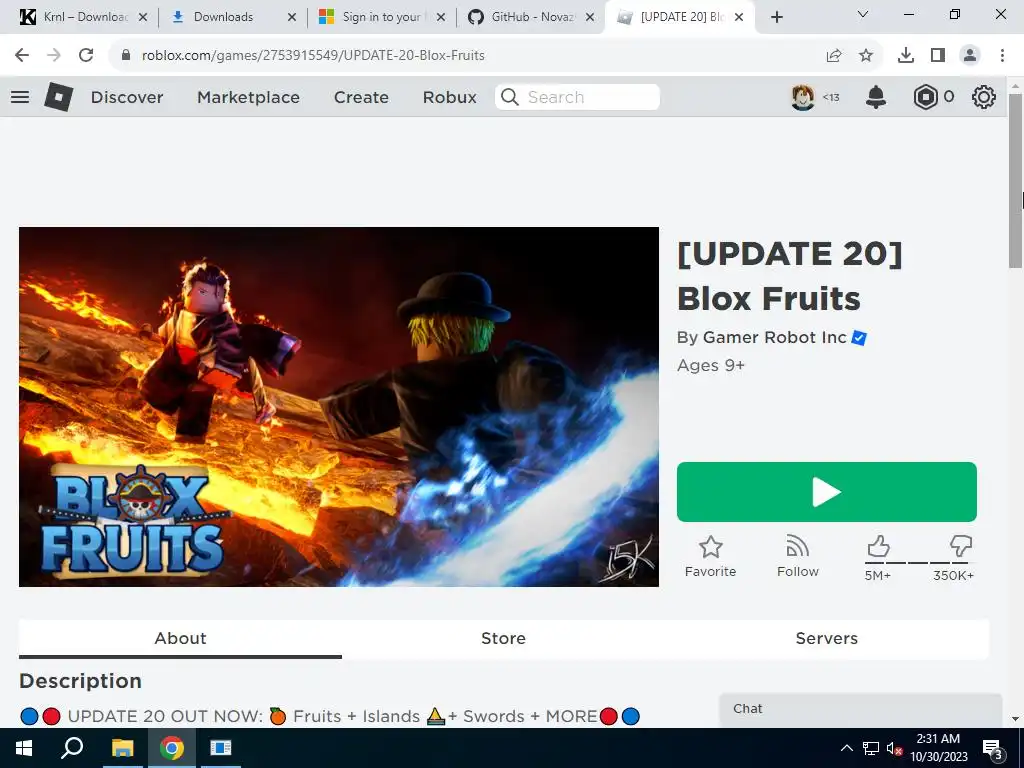Image resolution: width=1024 pixels, height=768 pixels.
Task: Click the browser address bar URL
Action: 313,56
